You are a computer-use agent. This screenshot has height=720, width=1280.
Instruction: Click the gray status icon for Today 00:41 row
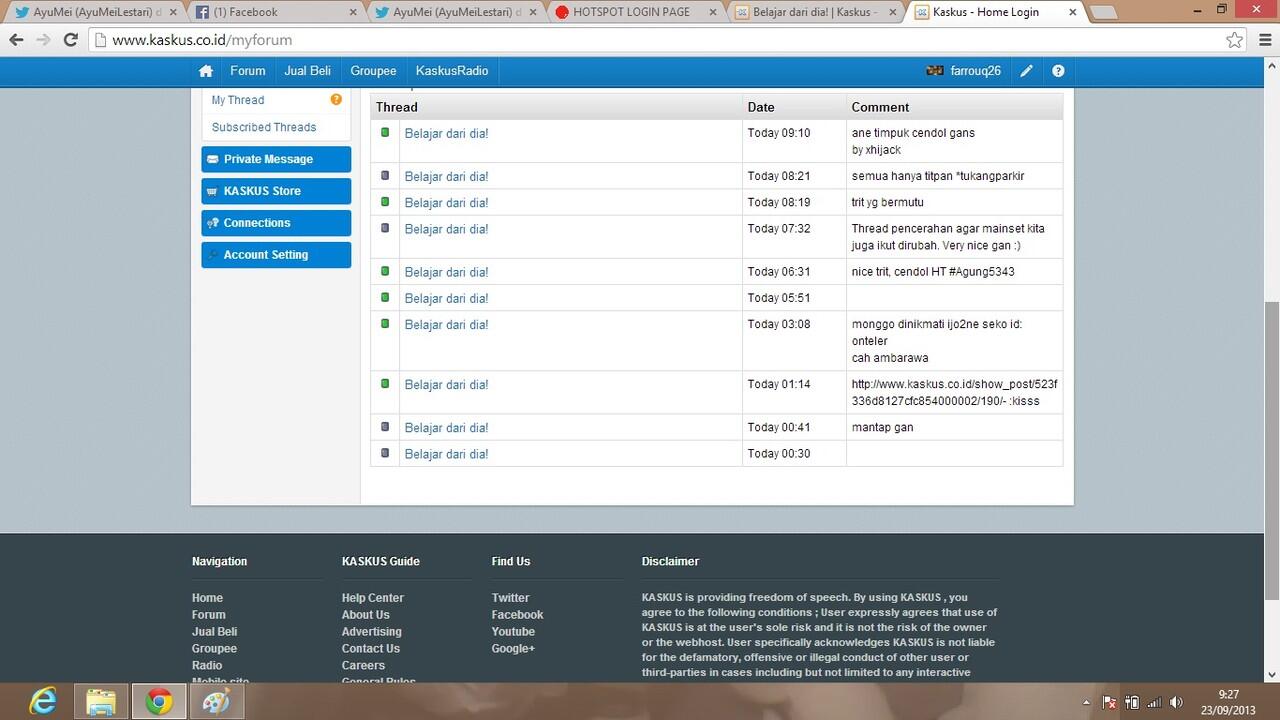(x=385, y=426)
